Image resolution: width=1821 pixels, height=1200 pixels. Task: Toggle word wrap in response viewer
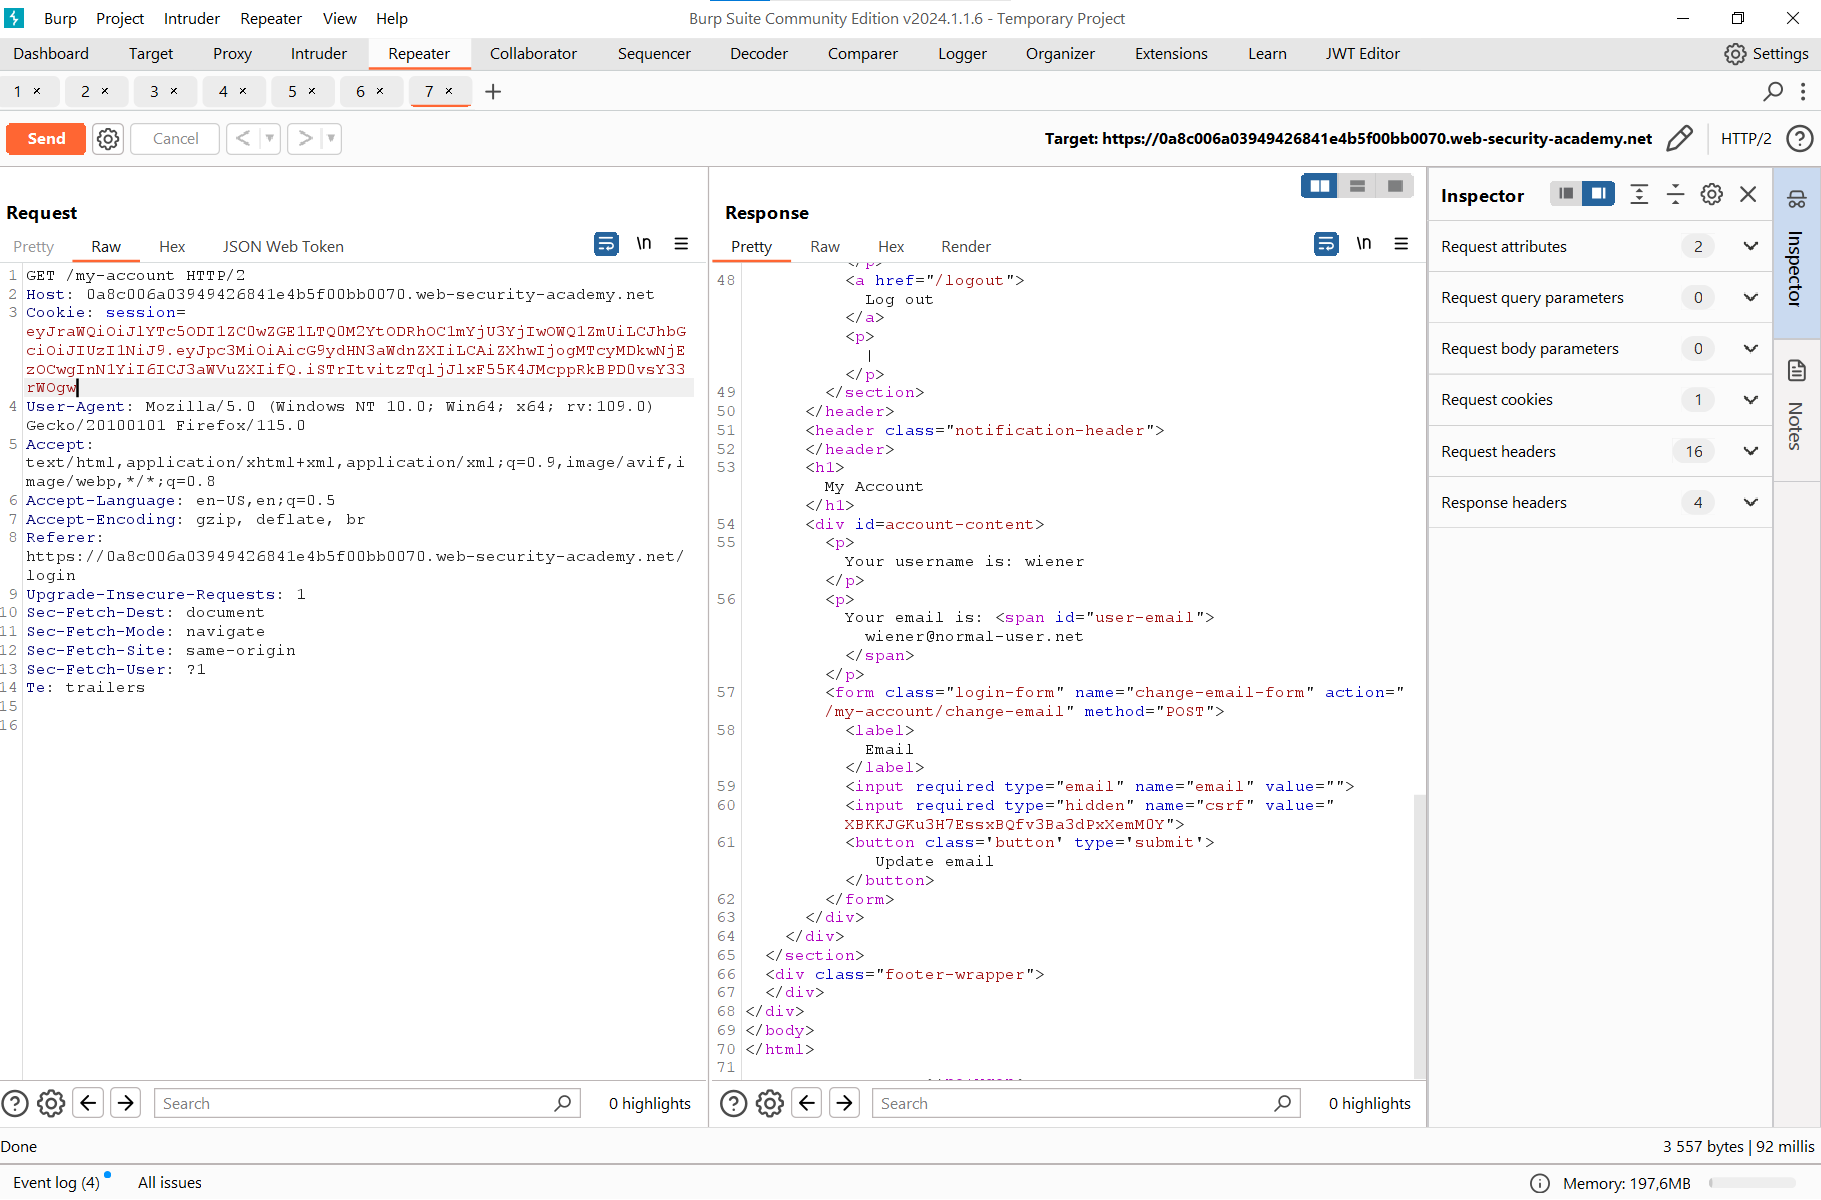click(x=1326, y=244)
